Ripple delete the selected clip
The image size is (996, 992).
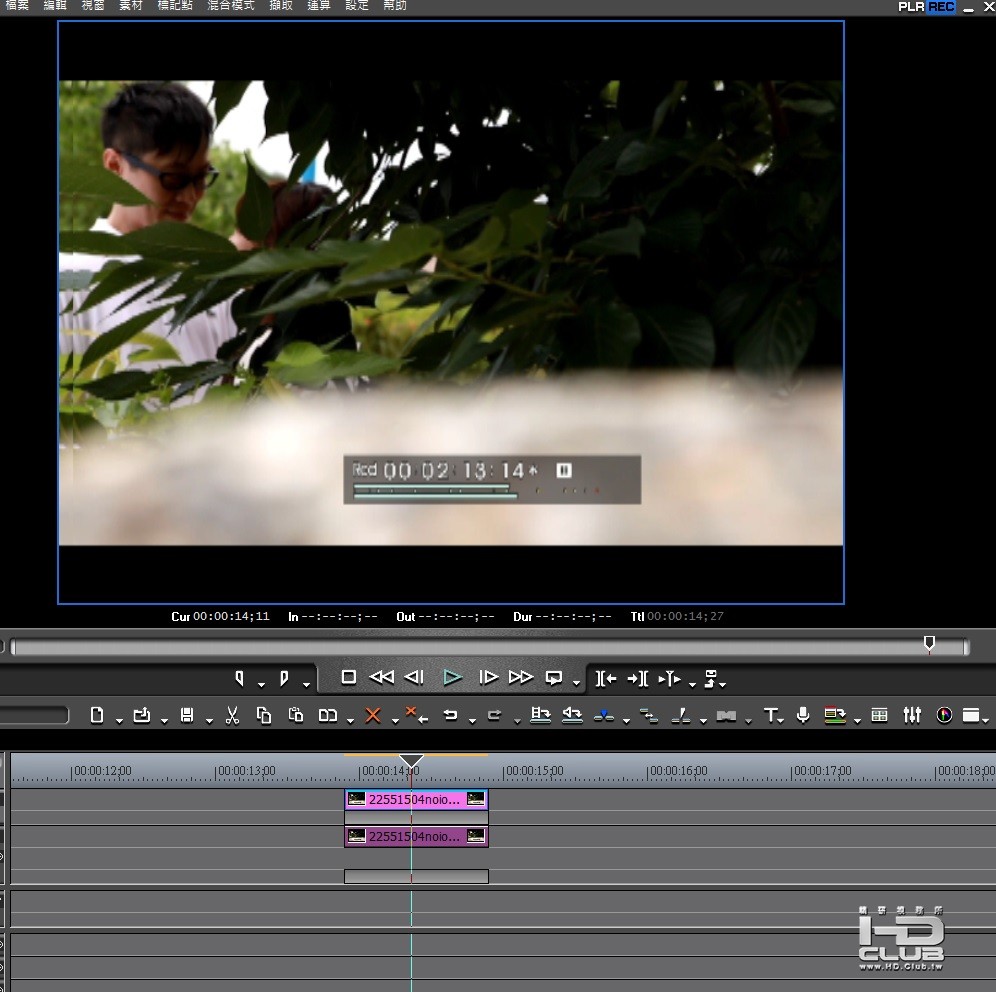click(x=417, y=715)
